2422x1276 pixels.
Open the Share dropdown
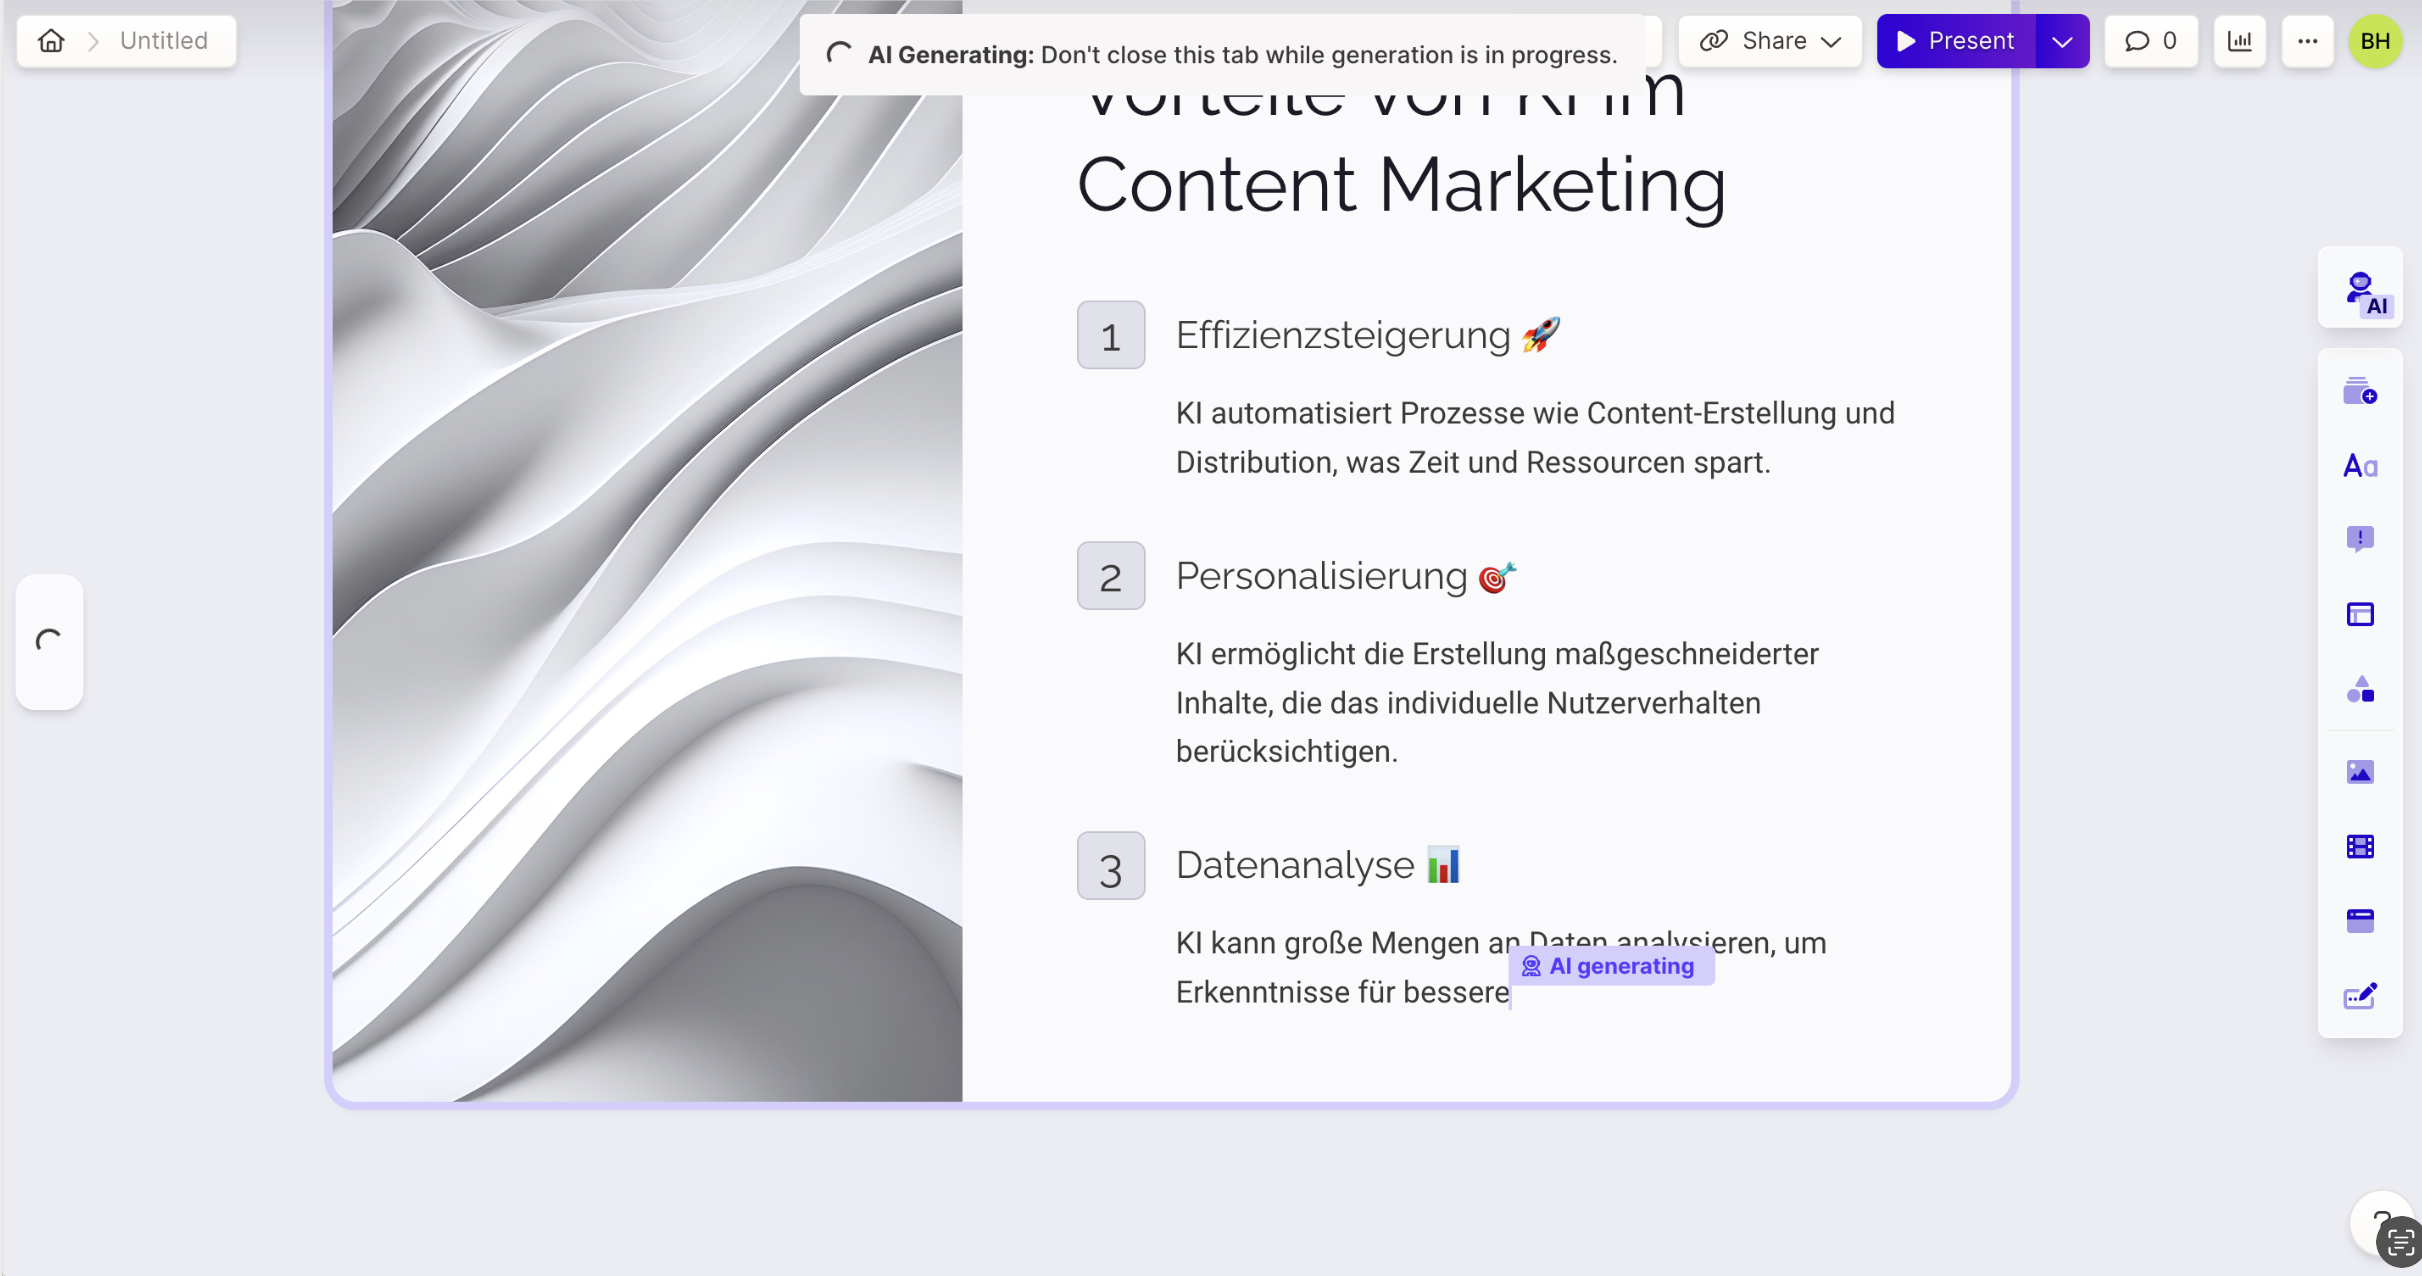tap(1770, 41)
